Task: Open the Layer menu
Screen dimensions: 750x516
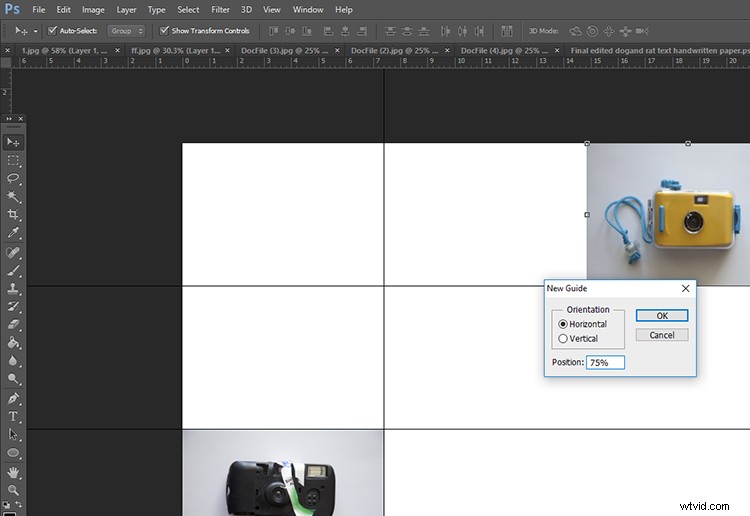Action: click(x=126, y=10)
